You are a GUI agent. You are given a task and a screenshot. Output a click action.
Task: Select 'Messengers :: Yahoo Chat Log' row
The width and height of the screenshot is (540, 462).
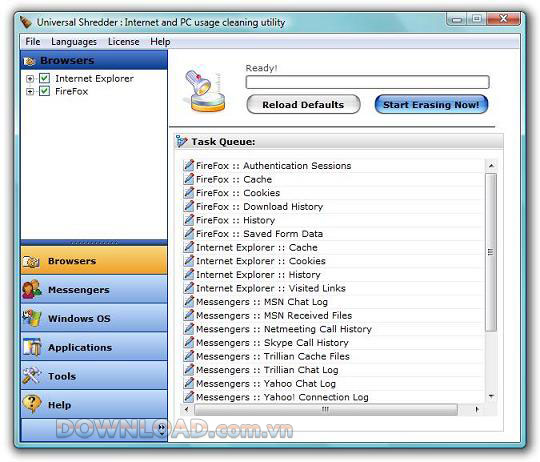333,383
